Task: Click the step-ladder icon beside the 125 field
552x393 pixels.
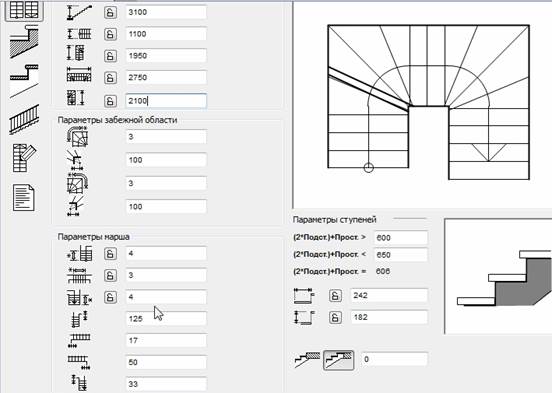Action: [80, 319]
